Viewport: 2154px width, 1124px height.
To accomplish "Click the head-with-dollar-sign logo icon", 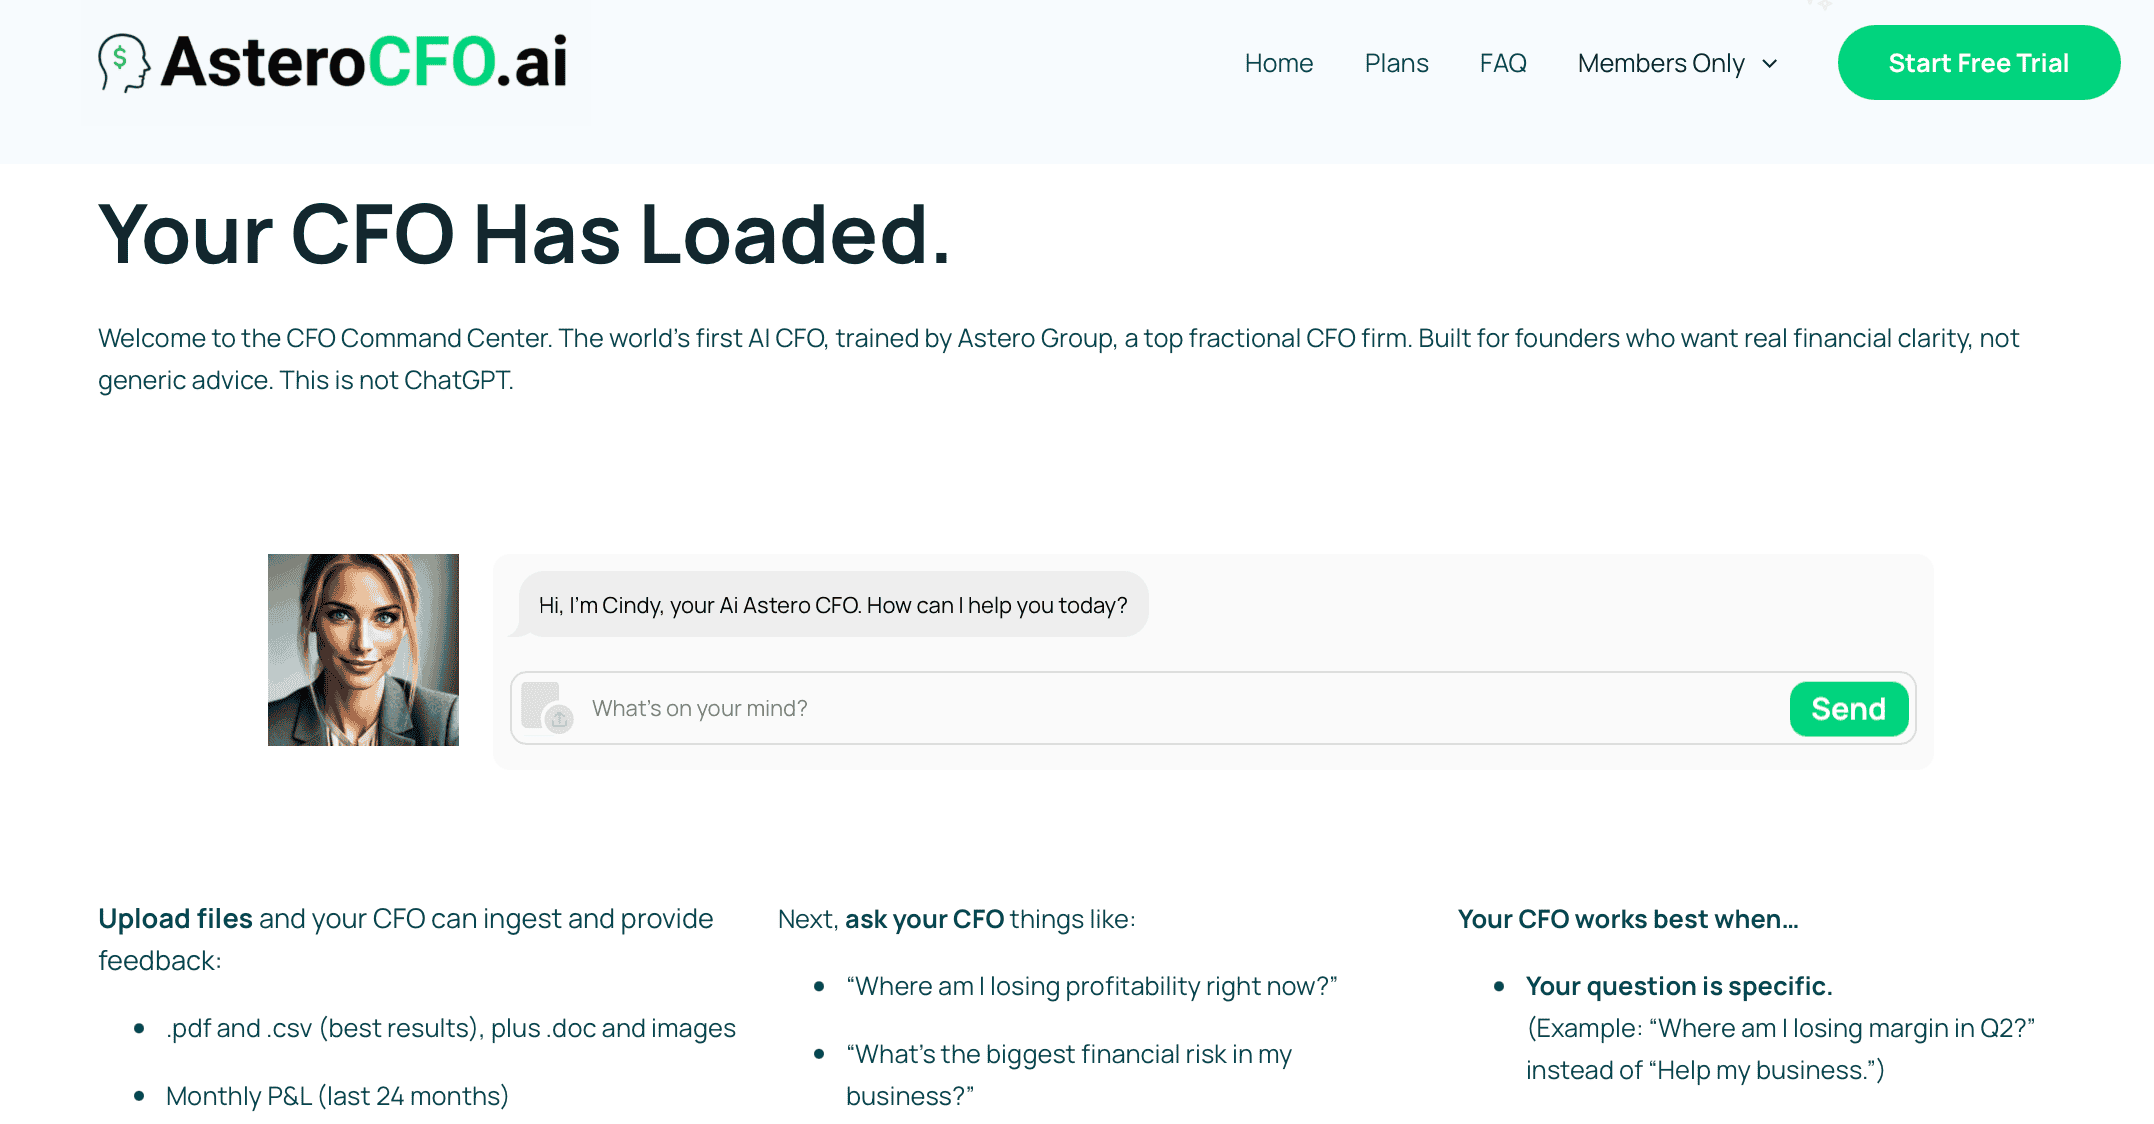I will 123,63.
